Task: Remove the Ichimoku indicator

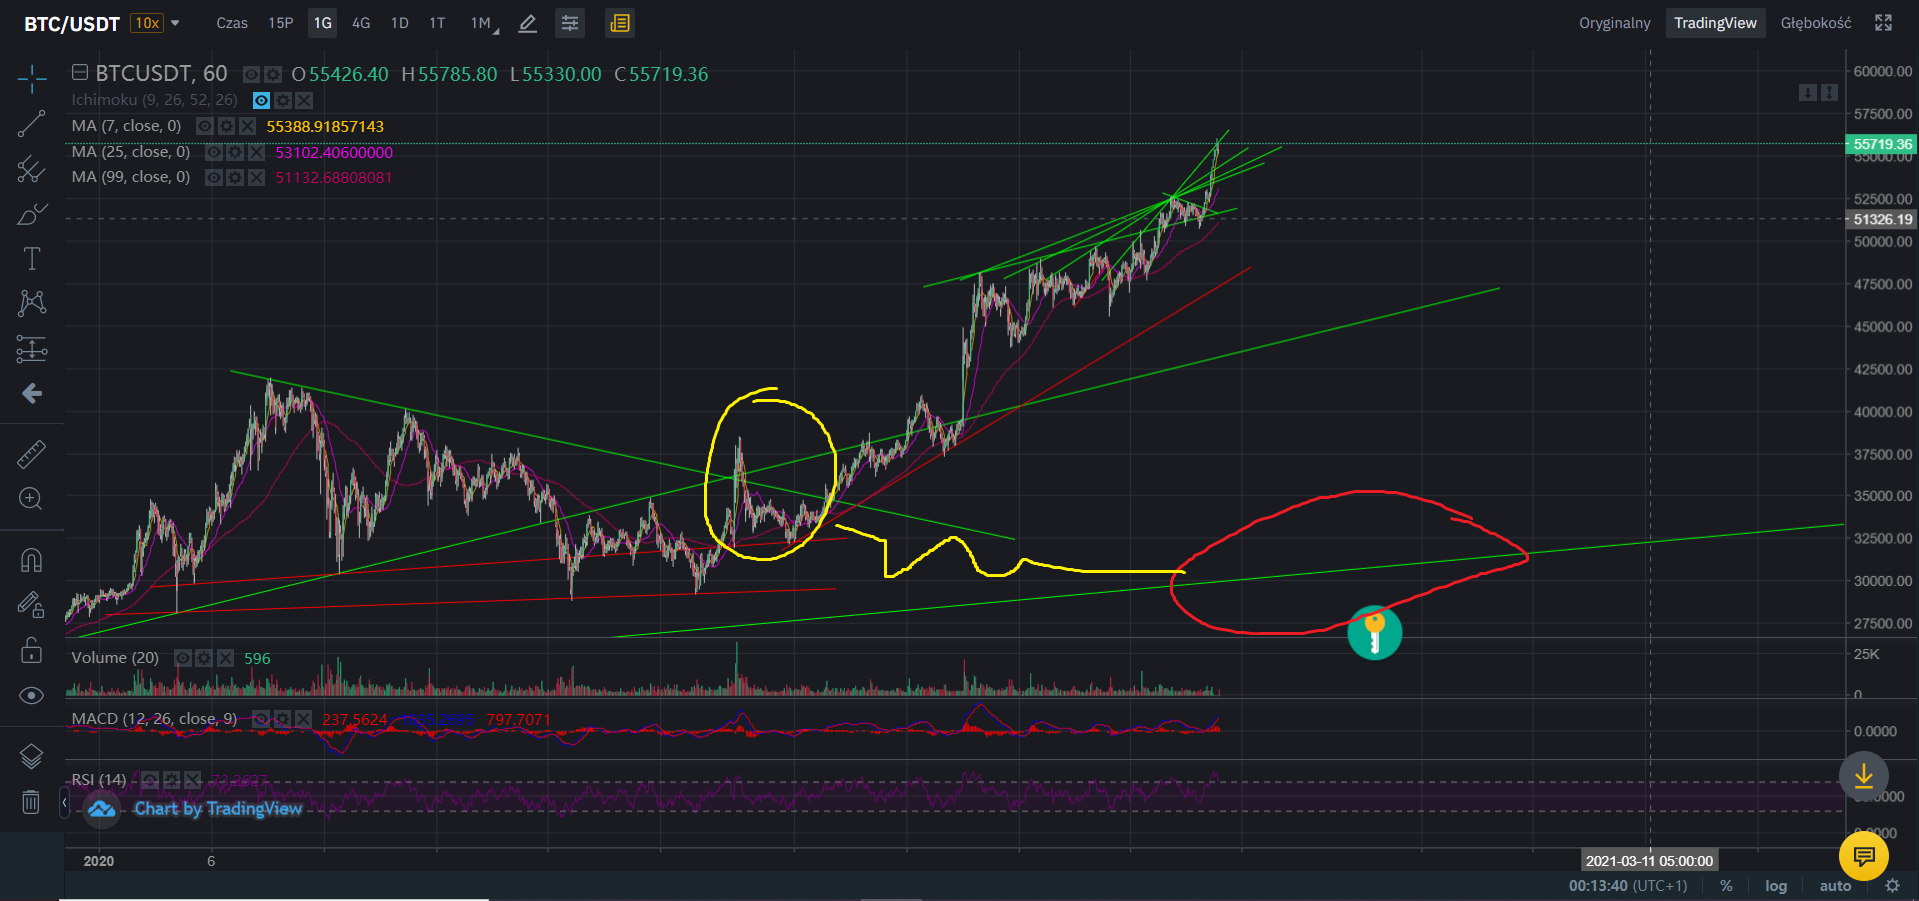Action: coord(304,100)
